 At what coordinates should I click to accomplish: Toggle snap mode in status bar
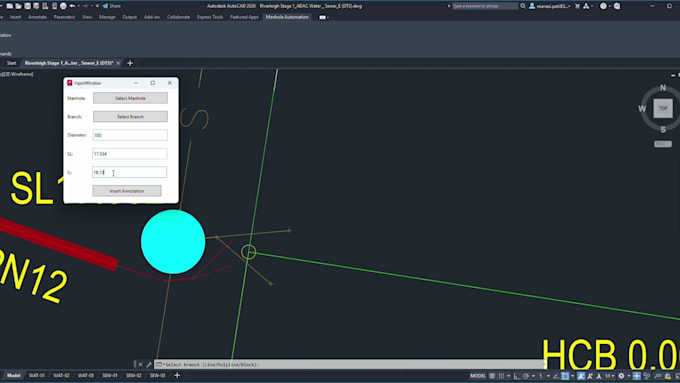501,376
